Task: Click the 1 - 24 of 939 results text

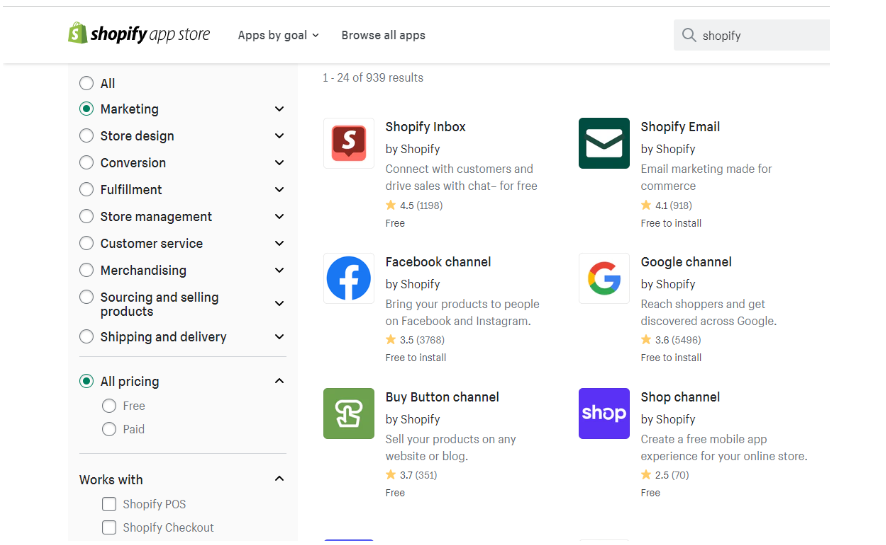Action: (x=373, y=78)
